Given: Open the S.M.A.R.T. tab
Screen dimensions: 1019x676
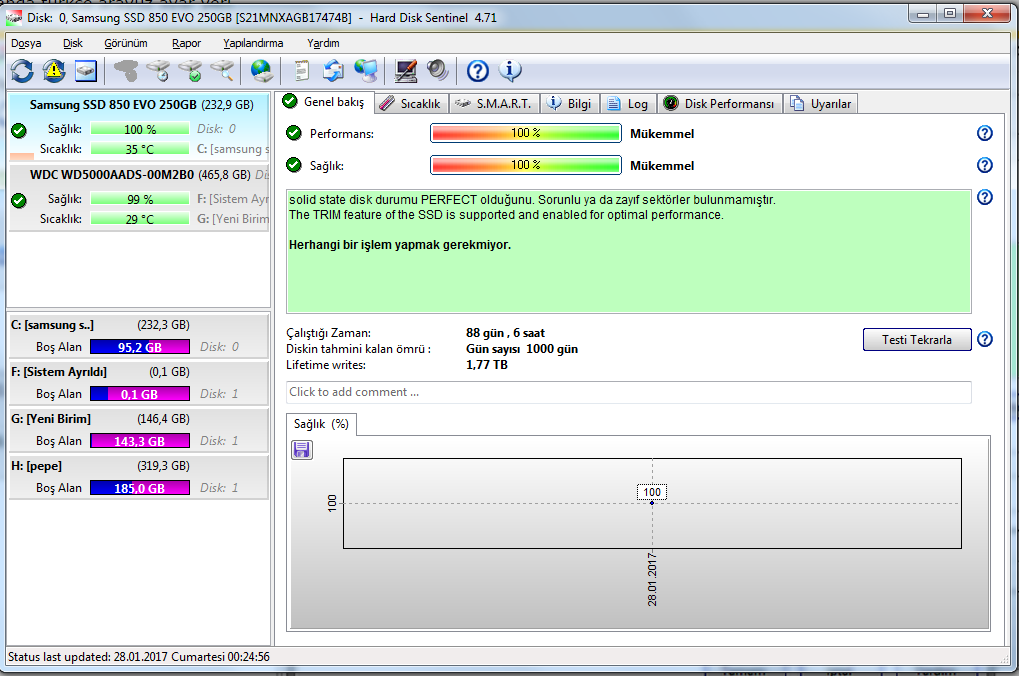Looking at the screenshot, I should tap(494, 104).
